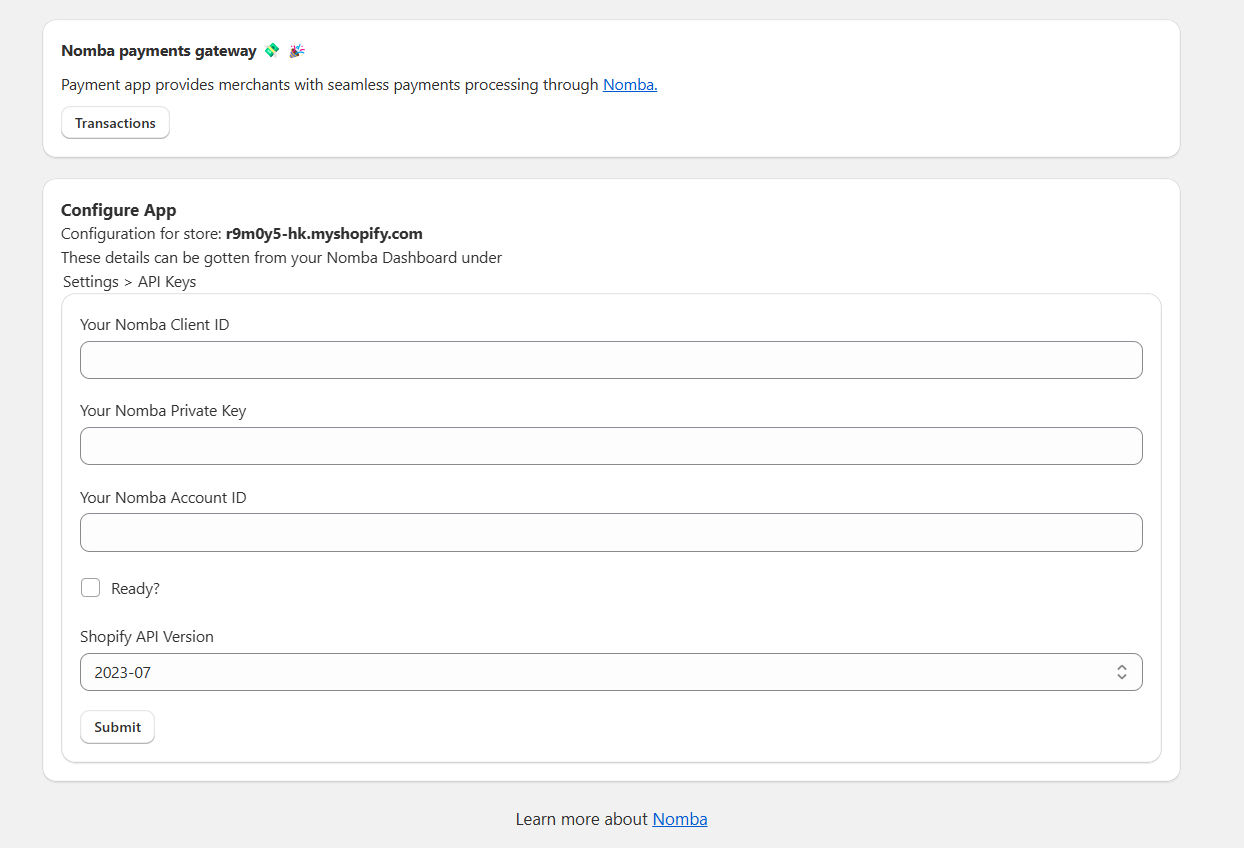This screenshot has width=1244, height=848.
Task: Select the store name r9m0y5-hk.myshopify.com text
Action: pos(324,234)
